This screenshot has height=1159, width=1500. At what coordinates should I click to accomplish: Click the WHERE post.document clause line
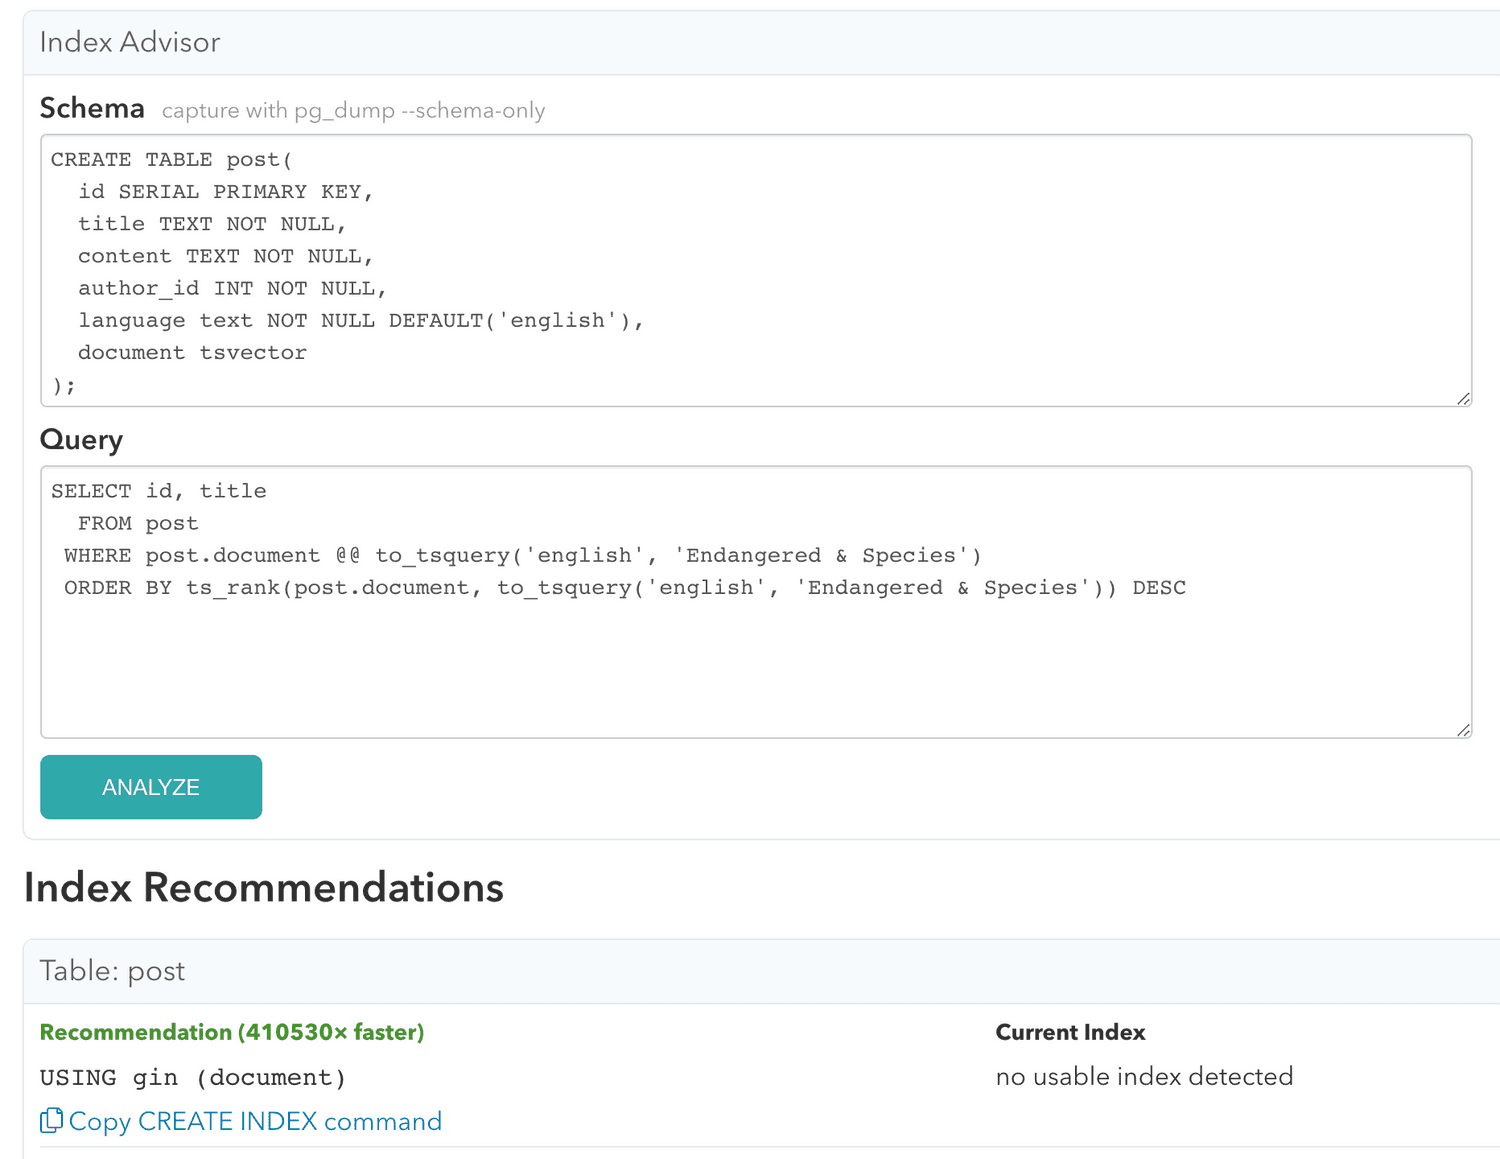pyautogui.click(x=522, y=556)
